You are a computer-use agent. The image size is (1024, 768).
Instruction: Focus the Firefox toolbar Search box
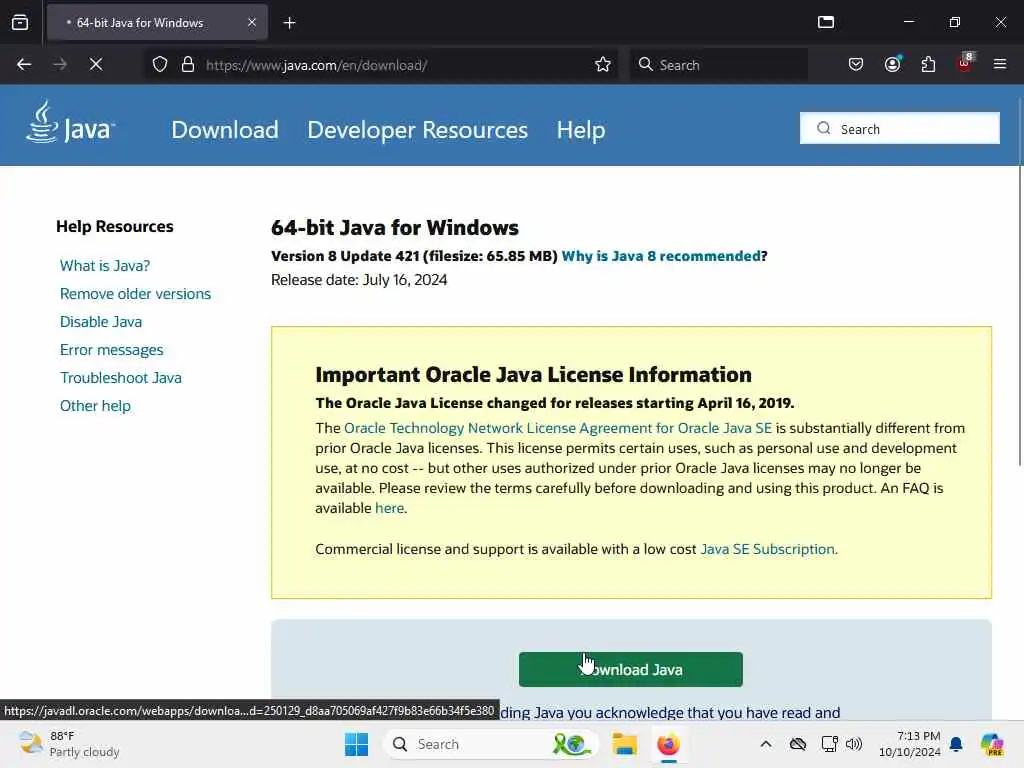pos(718,65)
